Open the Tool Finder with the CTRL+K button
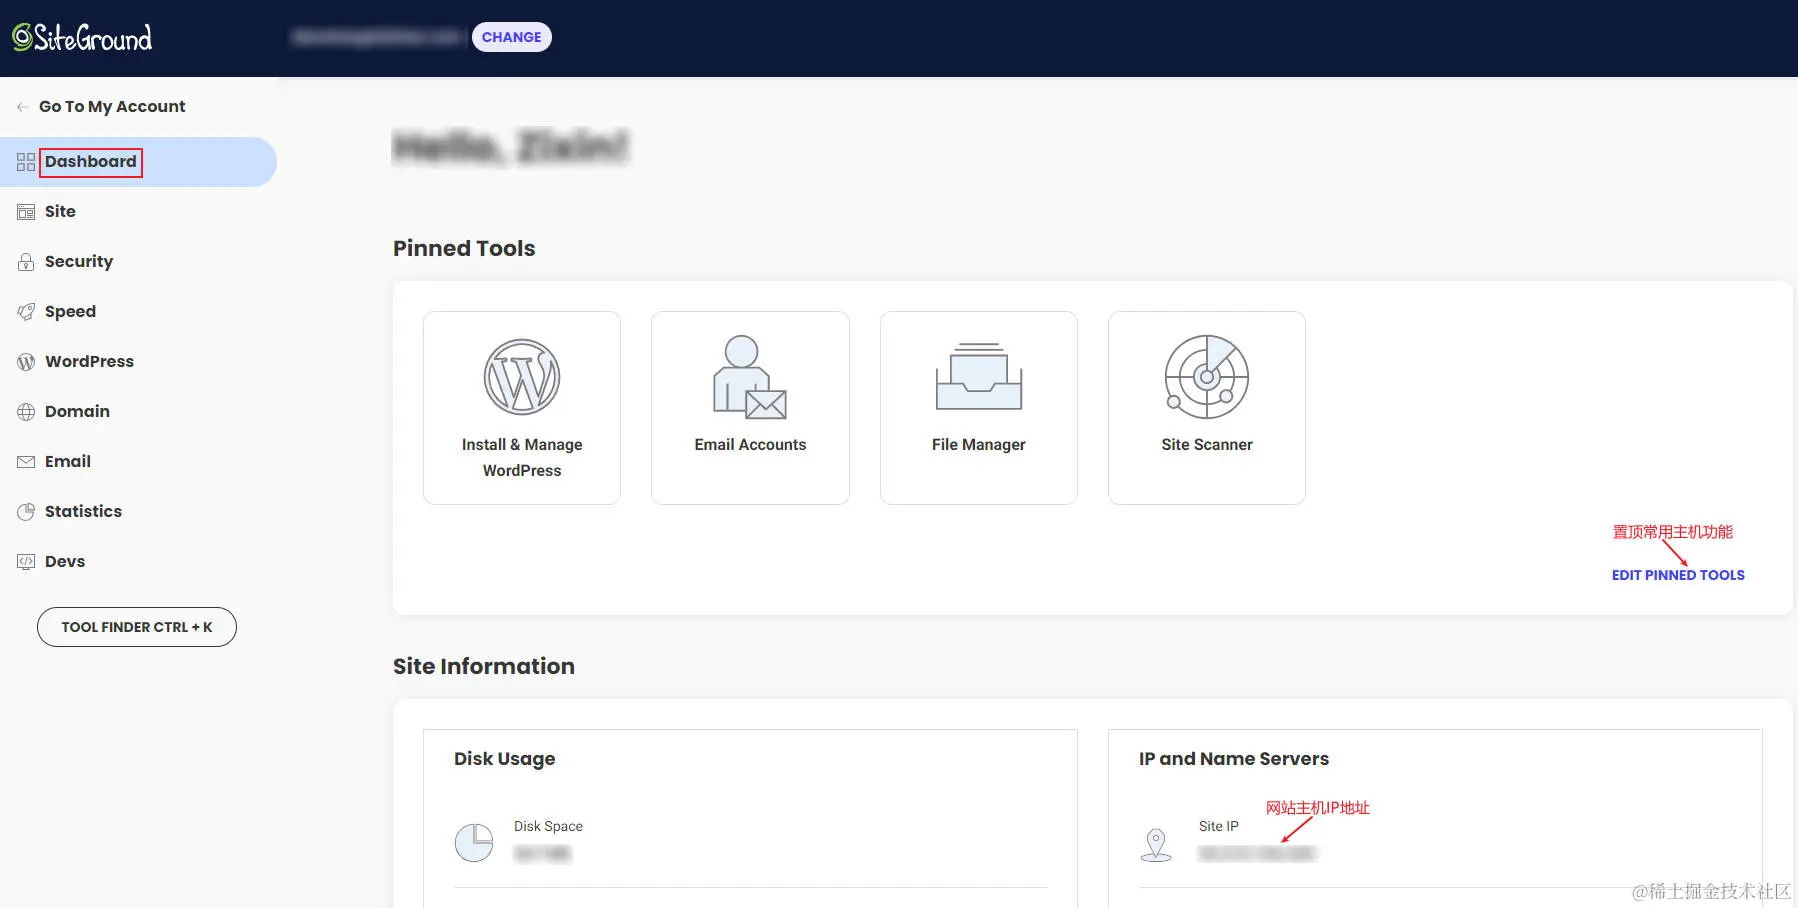Image resolution: width=1798 pixels, height=908 pixels. coord(136,627)
